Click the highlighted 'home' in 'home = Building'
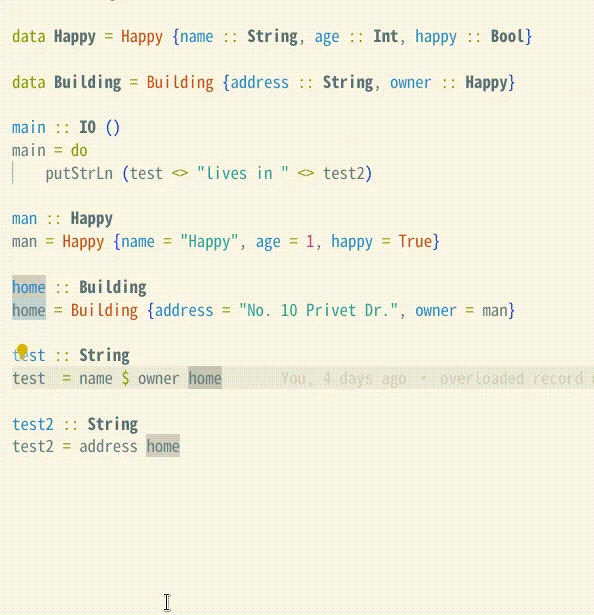 coord(29,310)
